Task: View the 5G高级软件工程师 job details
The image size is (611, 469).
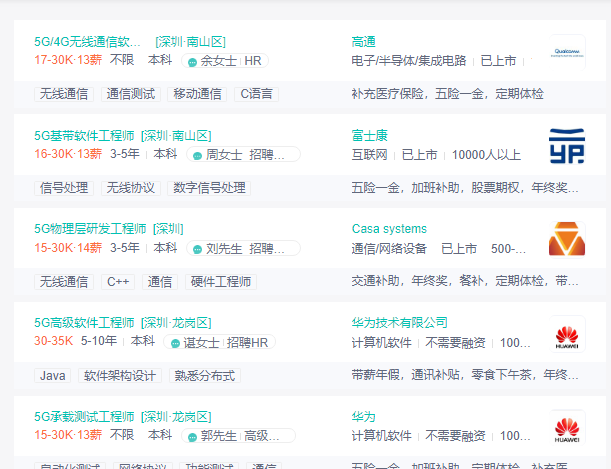Action: (84, 323)
